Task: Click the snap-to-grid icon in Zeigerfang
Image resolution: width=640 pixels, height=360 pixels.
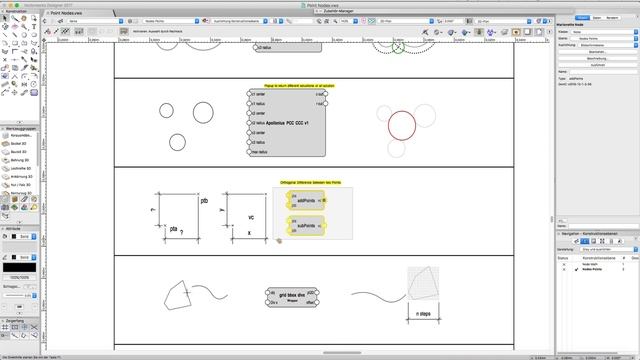Action: coord(5,327)
